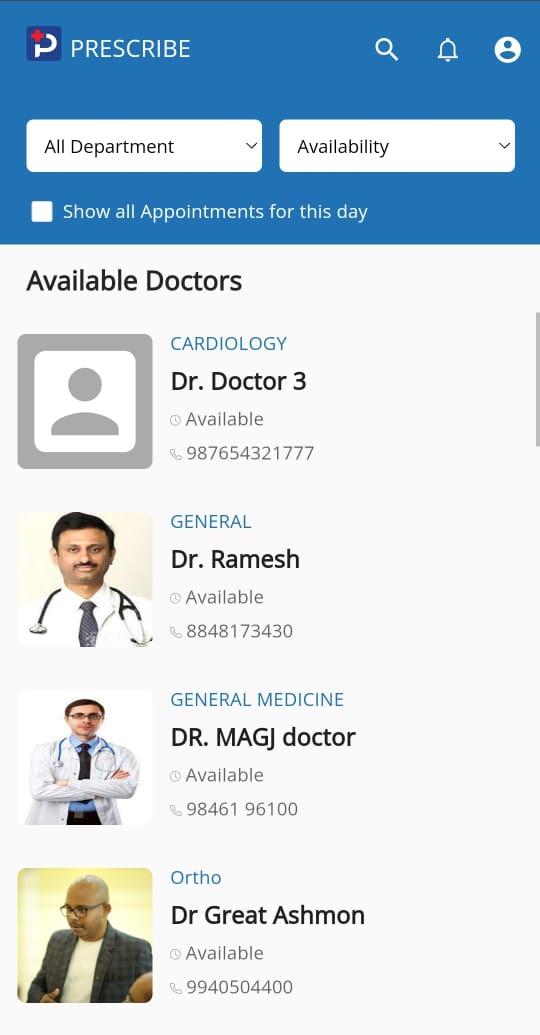Tap phone icon beside 987654321777
The height and width of the screenshot is (1035, 540).
pos(176,454)
